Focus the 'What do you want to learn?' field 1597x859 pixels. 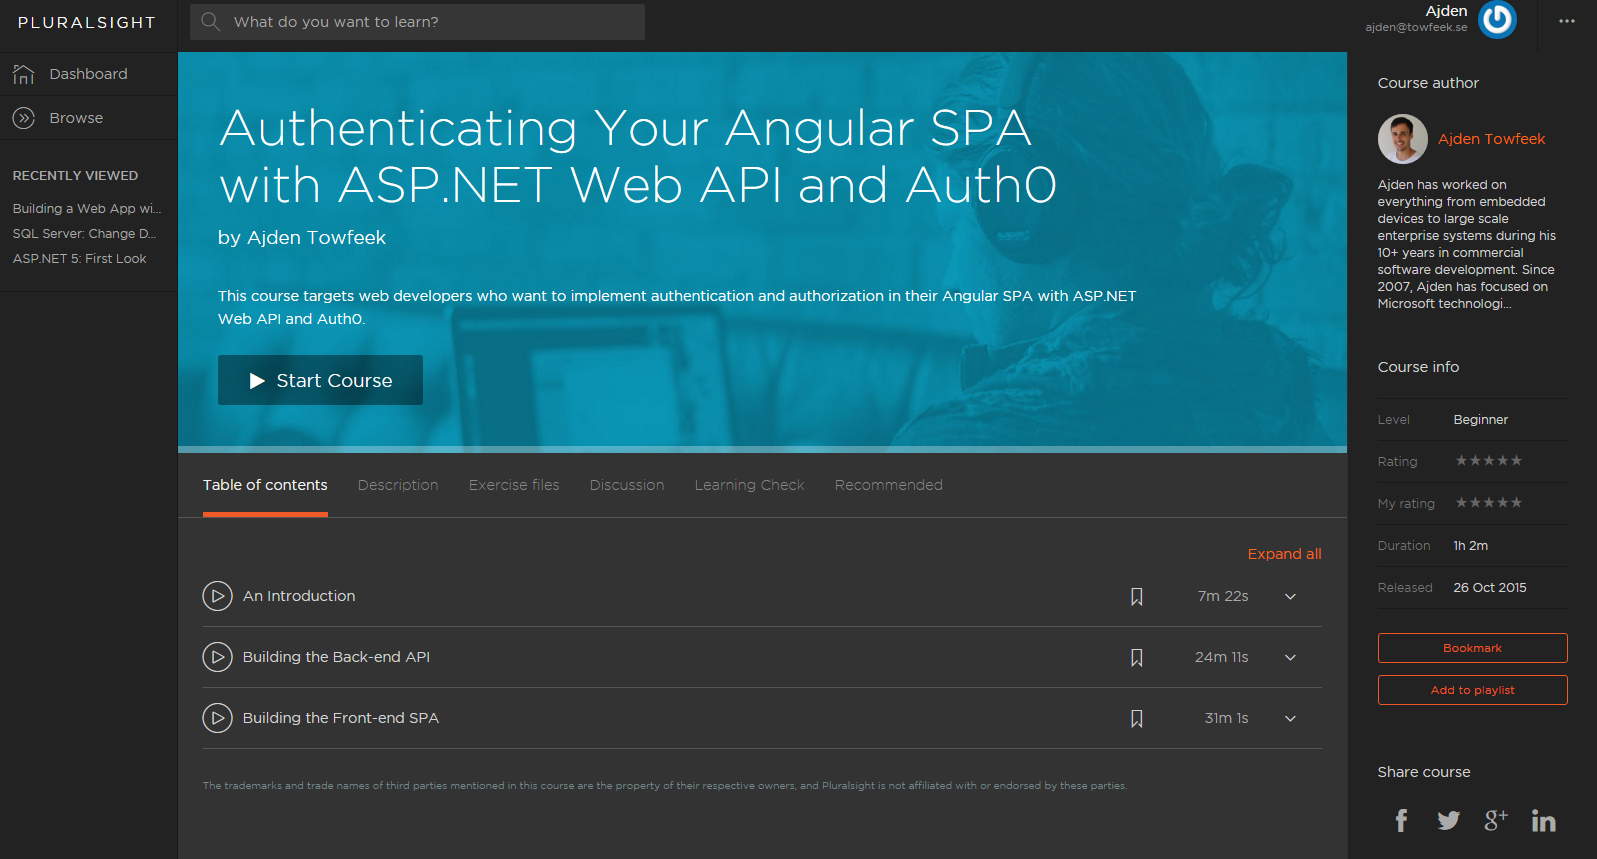(x=417, y=22)
